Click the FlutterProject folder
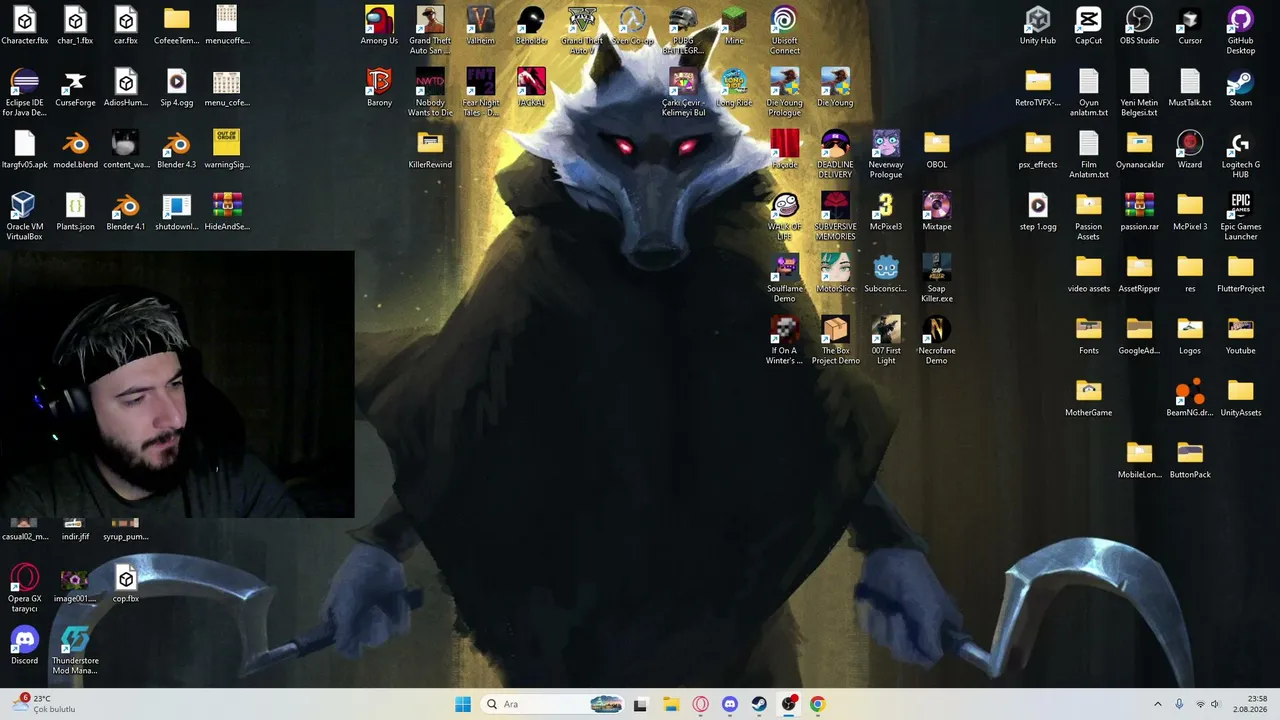1280x720 pixels. coord(1240,274)
